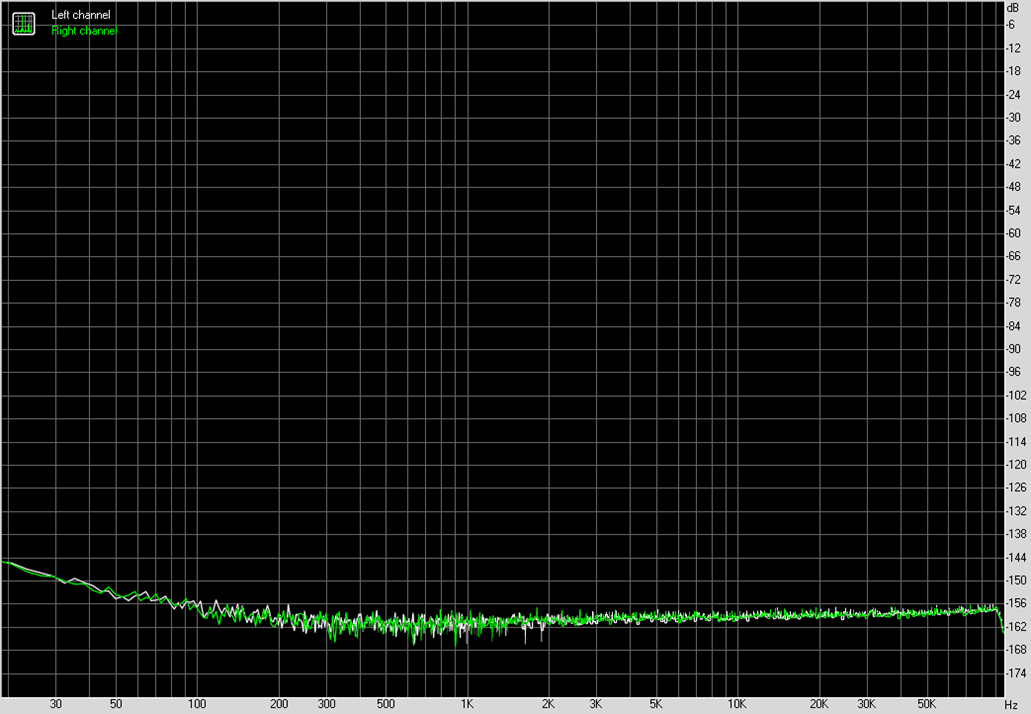
Task: Click the -60 dB axis value
Action: tap(1013, 233)
